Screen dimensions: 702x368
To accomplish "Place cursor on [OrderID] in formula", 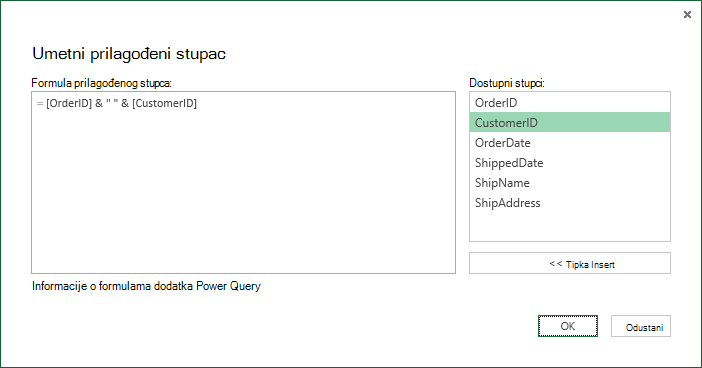I will pos(69,103).
